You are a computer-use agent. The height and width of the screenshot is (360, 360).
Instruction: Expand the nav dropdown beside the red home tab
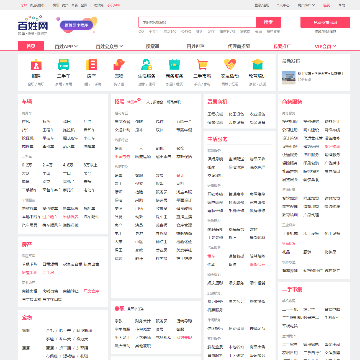[x=66, y=46]
